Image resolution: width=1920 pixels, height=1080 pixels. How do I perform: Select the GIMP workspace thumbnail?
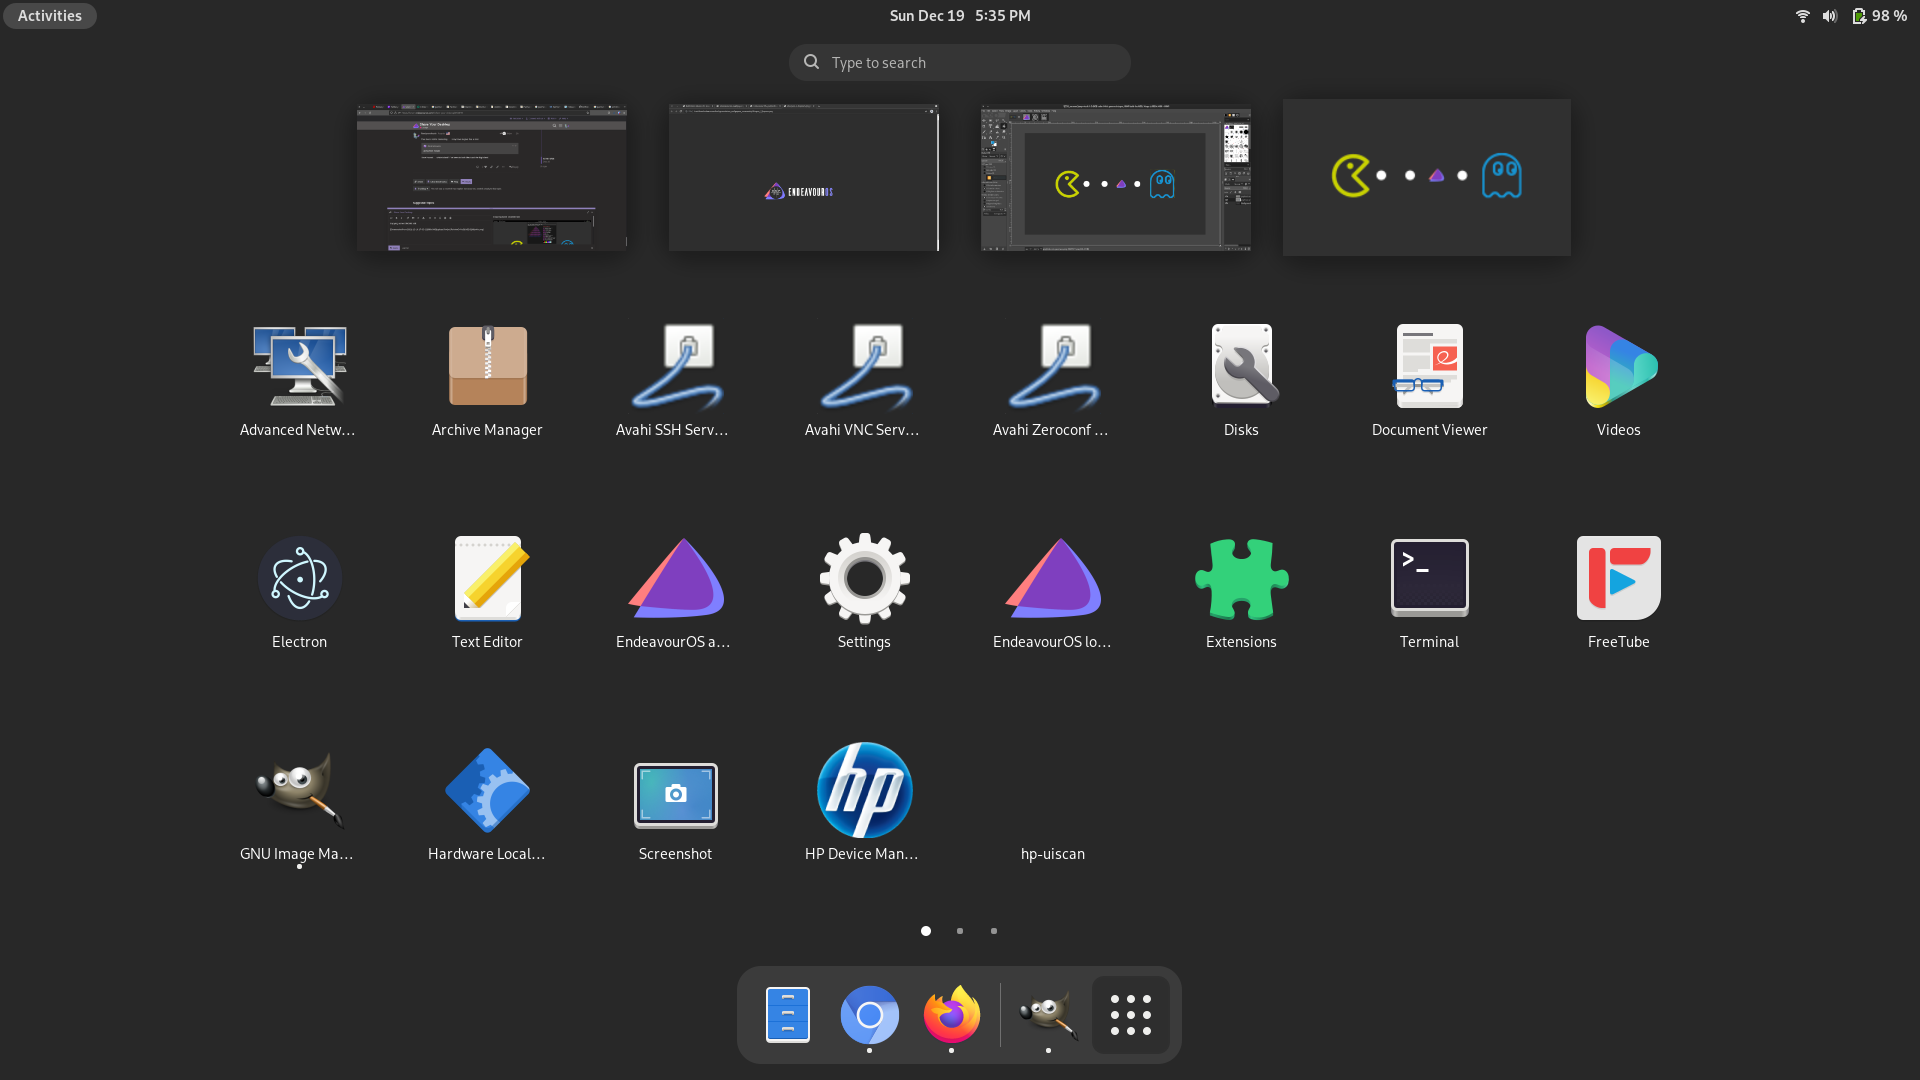tap(1115, 178)
